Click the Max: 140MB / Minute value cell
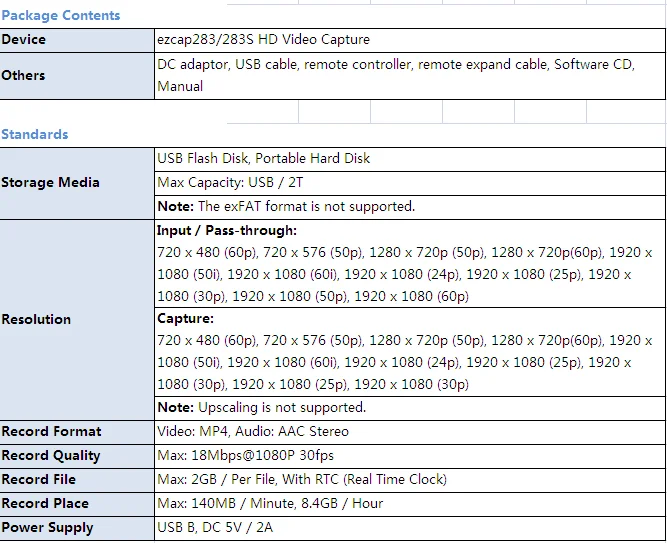The width and height of the screenshot is (667, 543). click(270, 503)
